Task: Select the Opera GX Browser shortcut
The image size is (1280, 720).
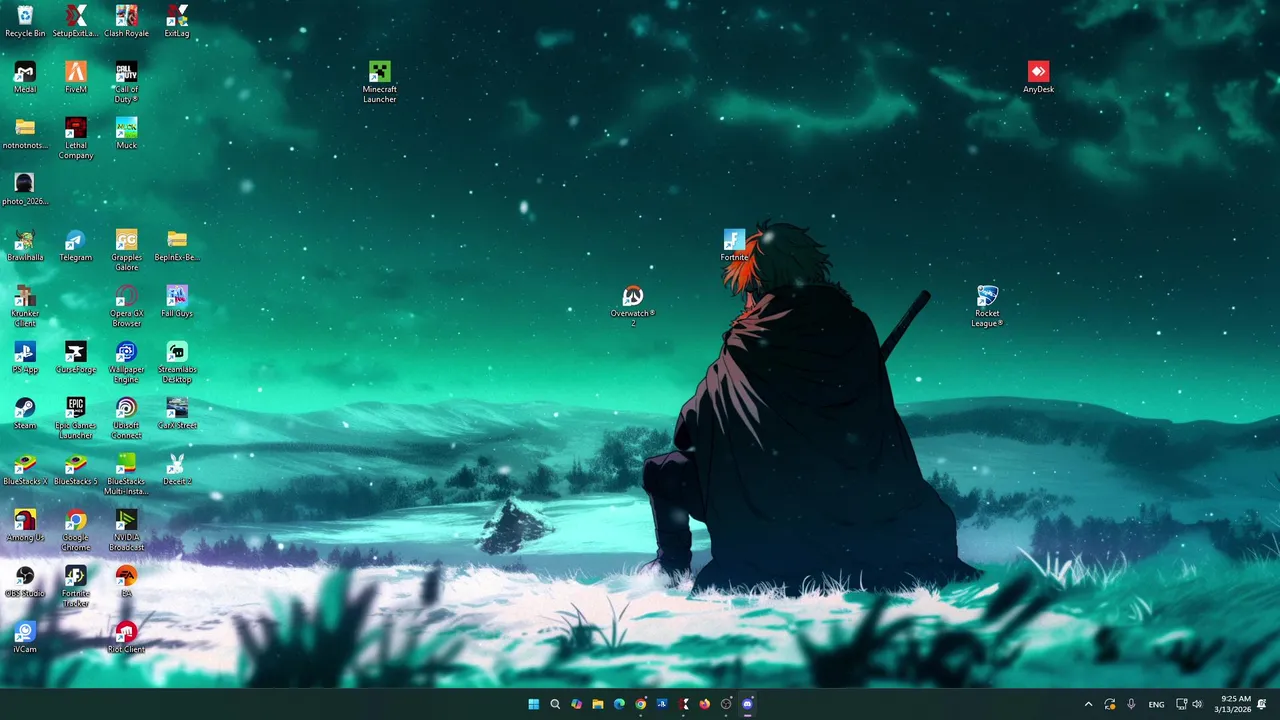Action: [126, 306]
